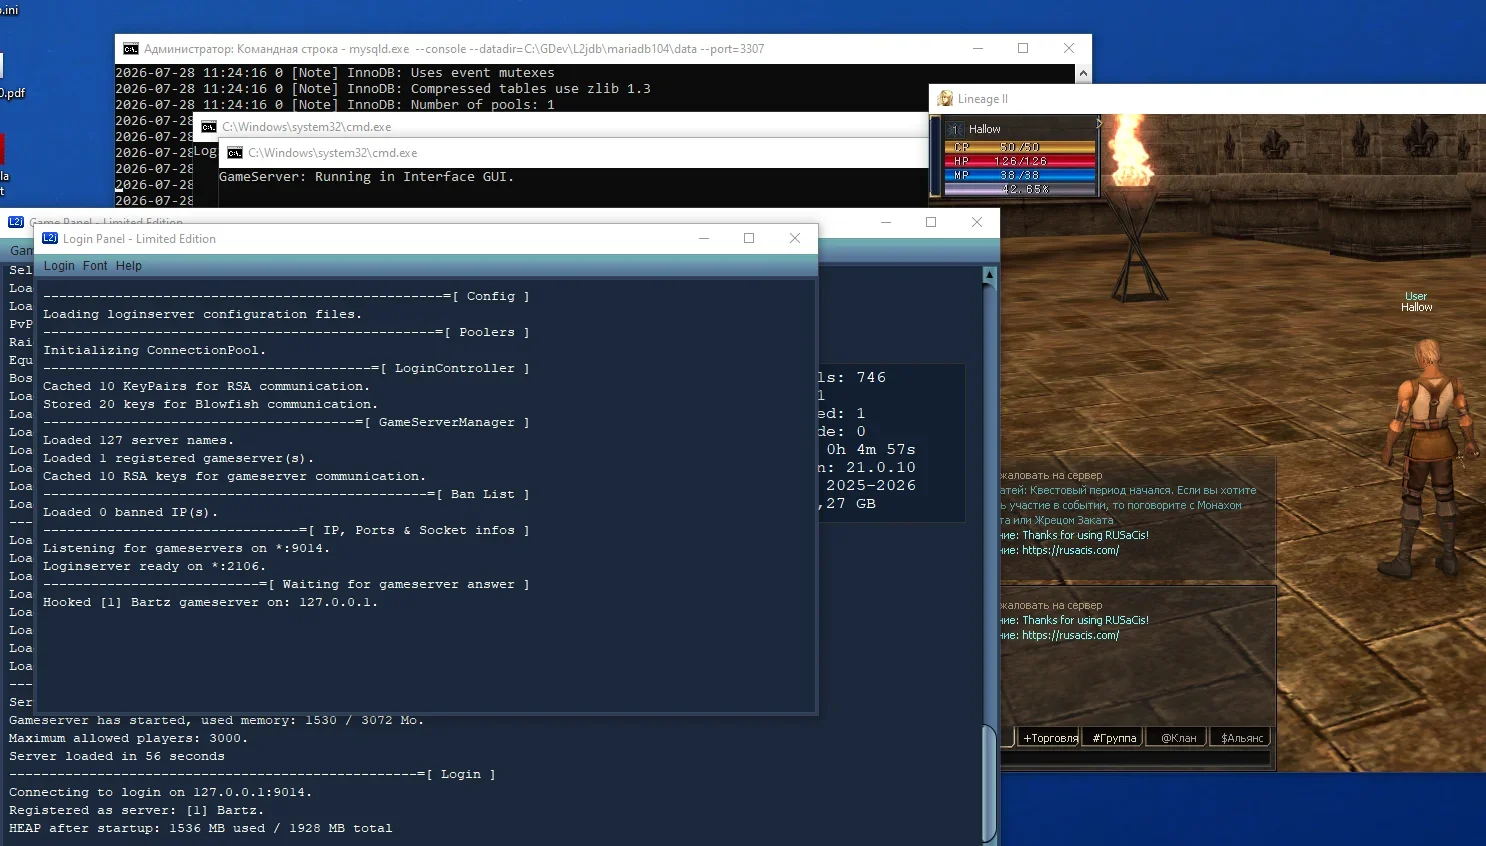Click the 'Login Panel - Limited Edition' title text
Viewport: 1486px width, 846px height.
pos(139,239)
